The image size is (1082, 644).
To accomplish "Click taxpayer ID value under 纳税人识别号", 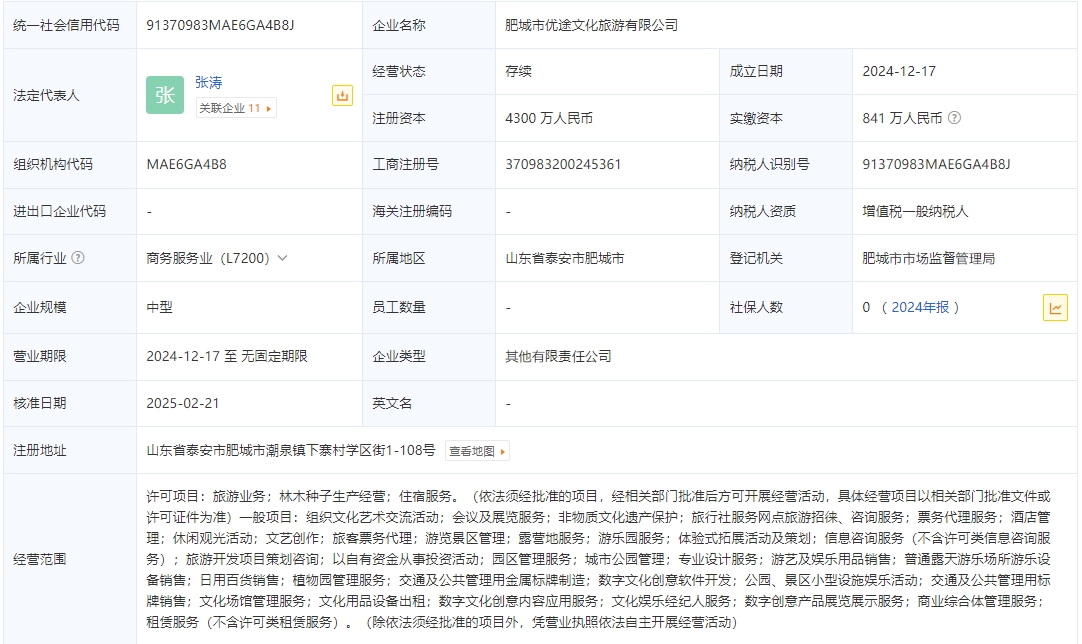I will click(x=936, y=164).
